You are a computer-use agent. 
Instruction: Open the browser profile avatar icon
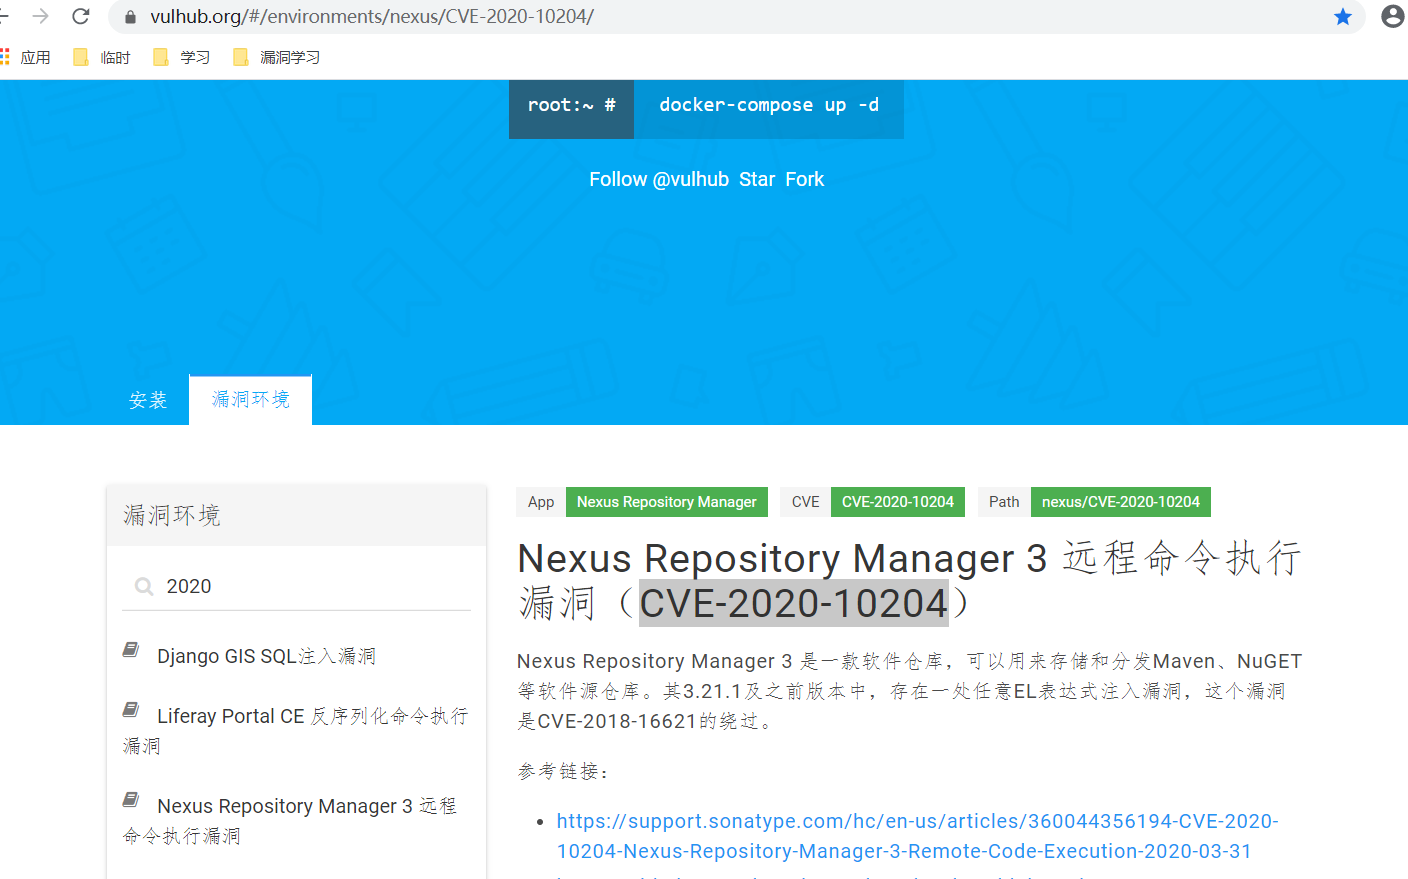(x=1392, y=16)
